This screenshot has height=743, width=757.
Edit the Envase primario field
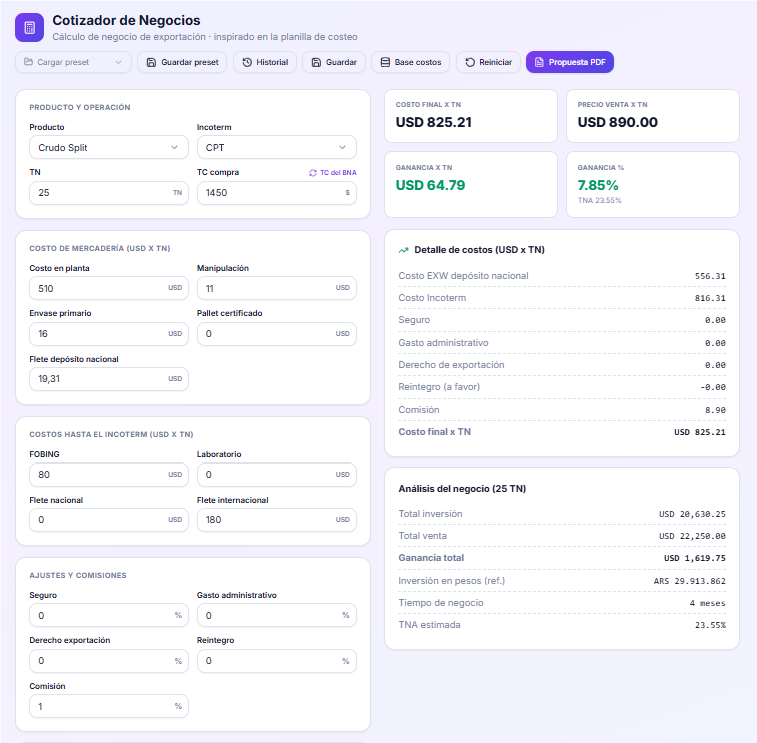click(x=109, y=334)
